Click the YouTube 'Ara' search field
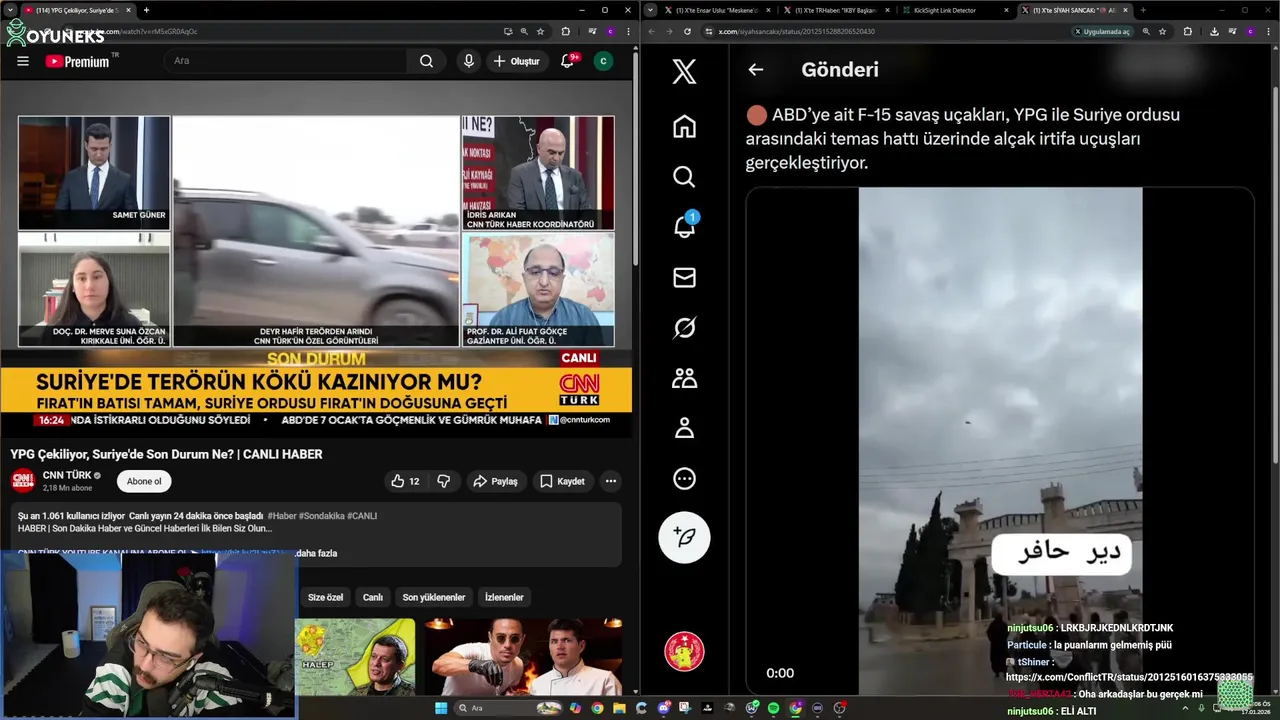Image resolution: width=1280 pixels, height=720 pixels. click(286, 61)
